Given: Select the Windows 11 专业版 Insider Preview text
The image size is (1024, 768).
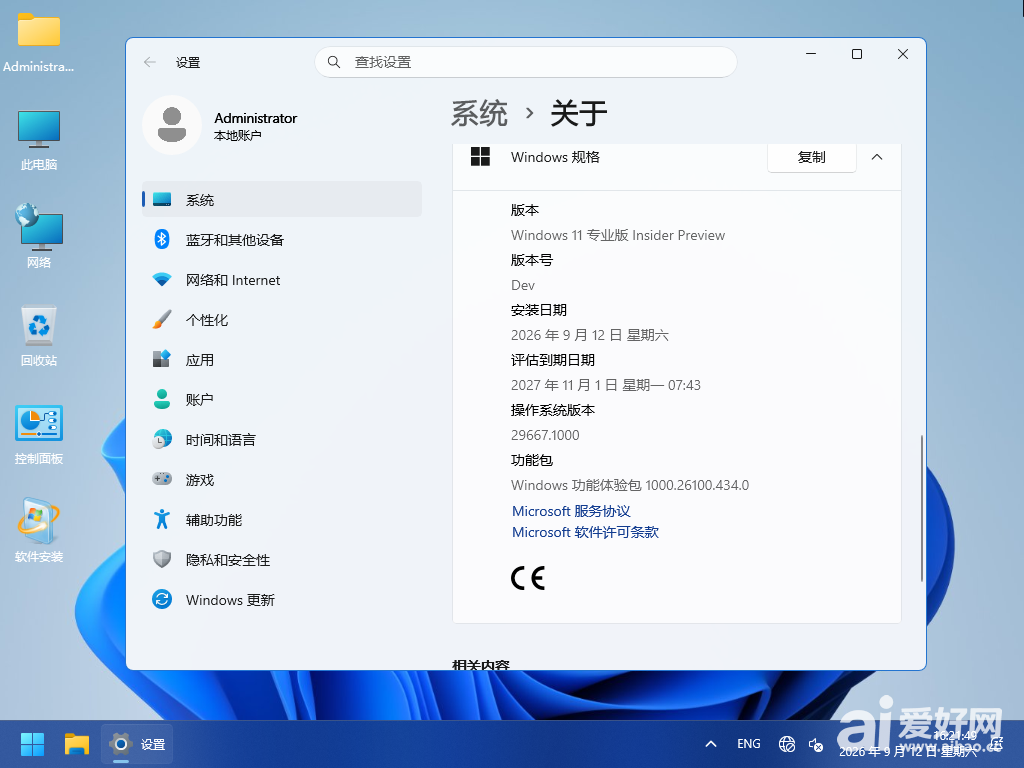Looking at the screenshot, I should pyautogui.click(x=618, y=235).
